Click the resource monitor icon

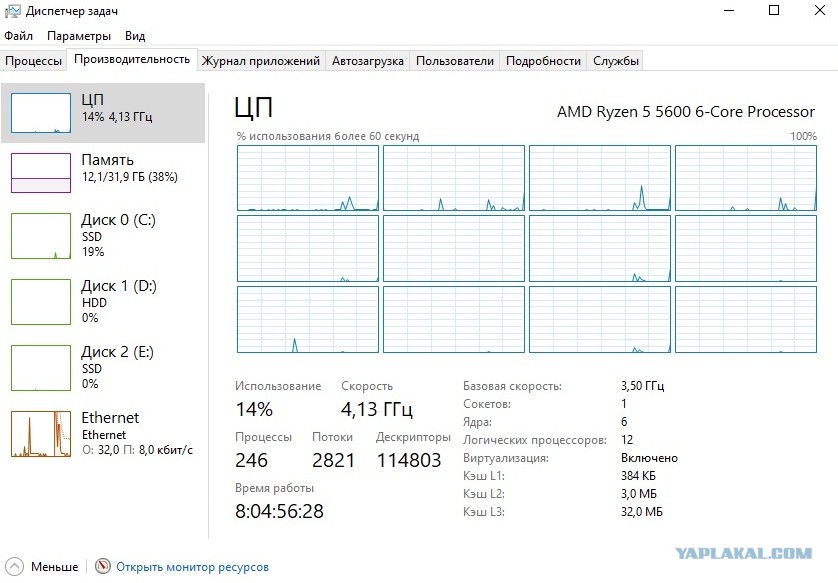tap(103, 566)
